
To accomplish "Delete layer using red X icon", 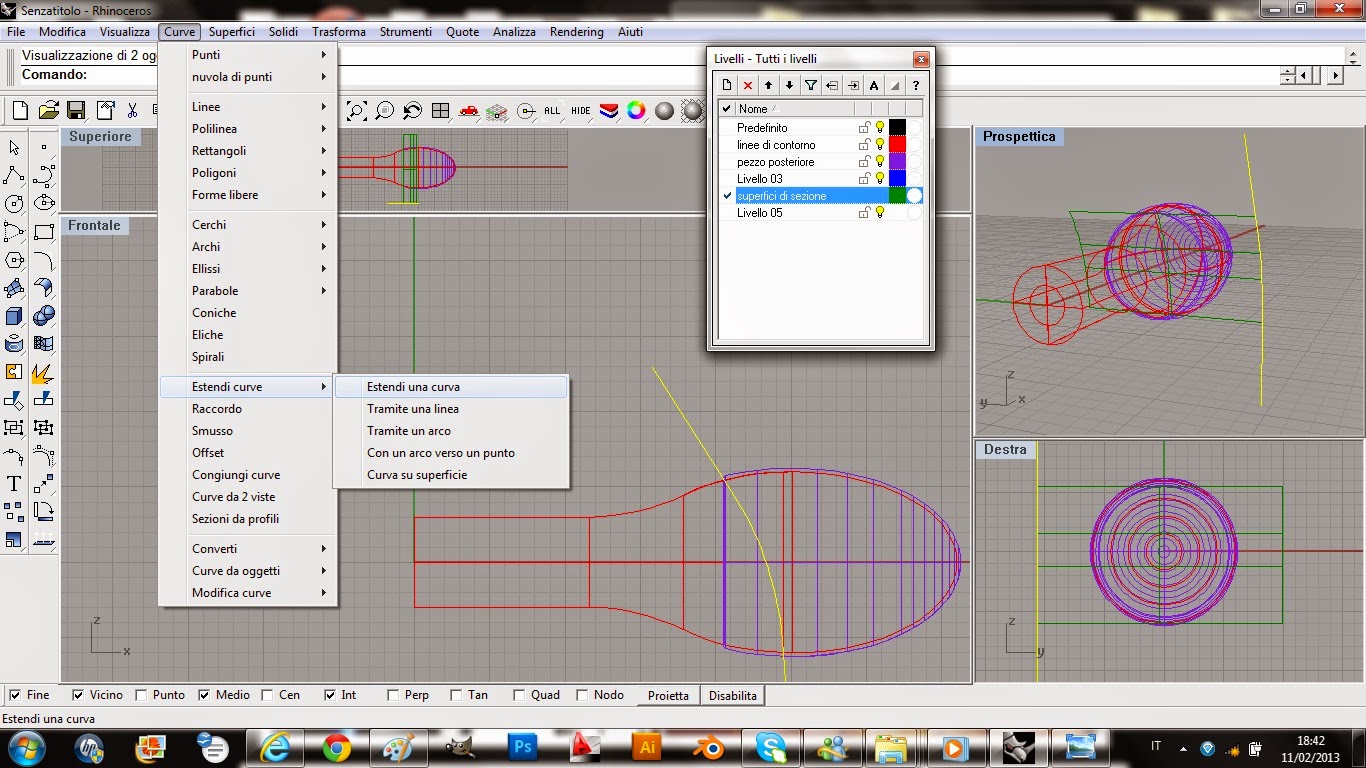I will click(x=747, y=85).
